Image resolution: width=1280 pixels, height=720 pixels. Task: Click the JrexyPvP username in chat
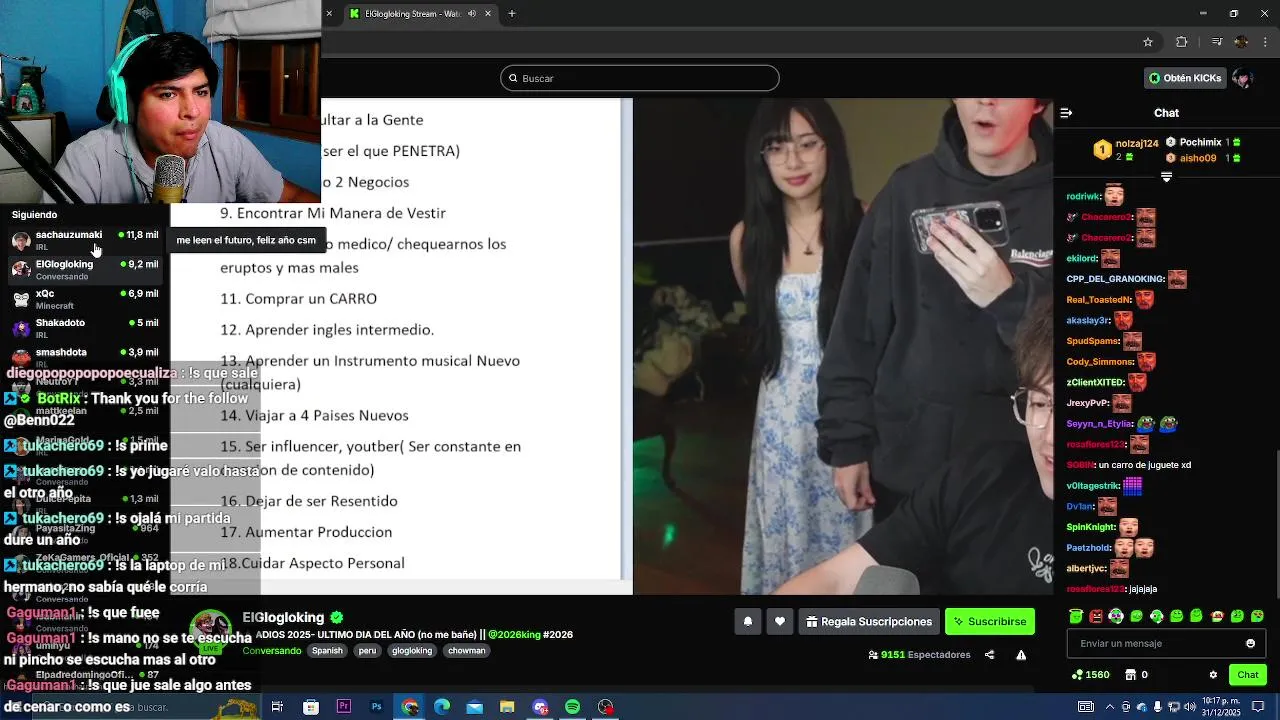(1088, 403)
